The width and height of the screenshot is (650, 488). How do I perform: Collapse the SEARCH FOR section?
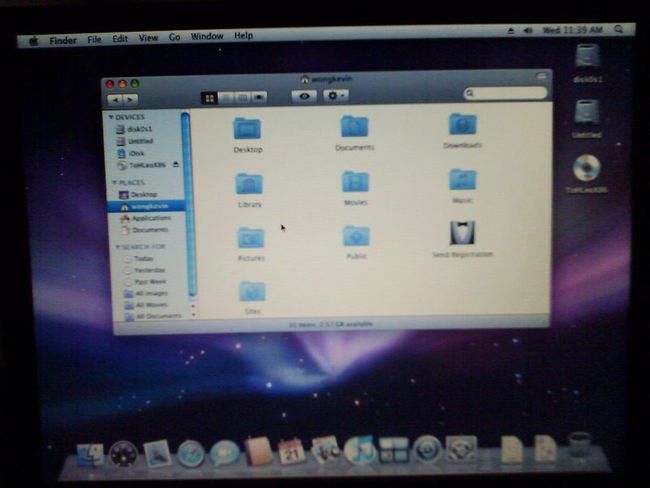(117, 247)
